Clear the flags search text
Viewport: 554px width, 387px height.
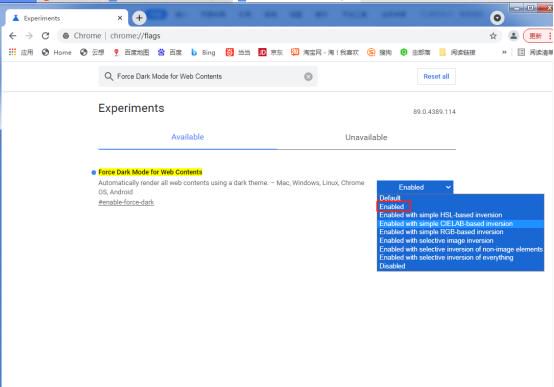(308, 76)
